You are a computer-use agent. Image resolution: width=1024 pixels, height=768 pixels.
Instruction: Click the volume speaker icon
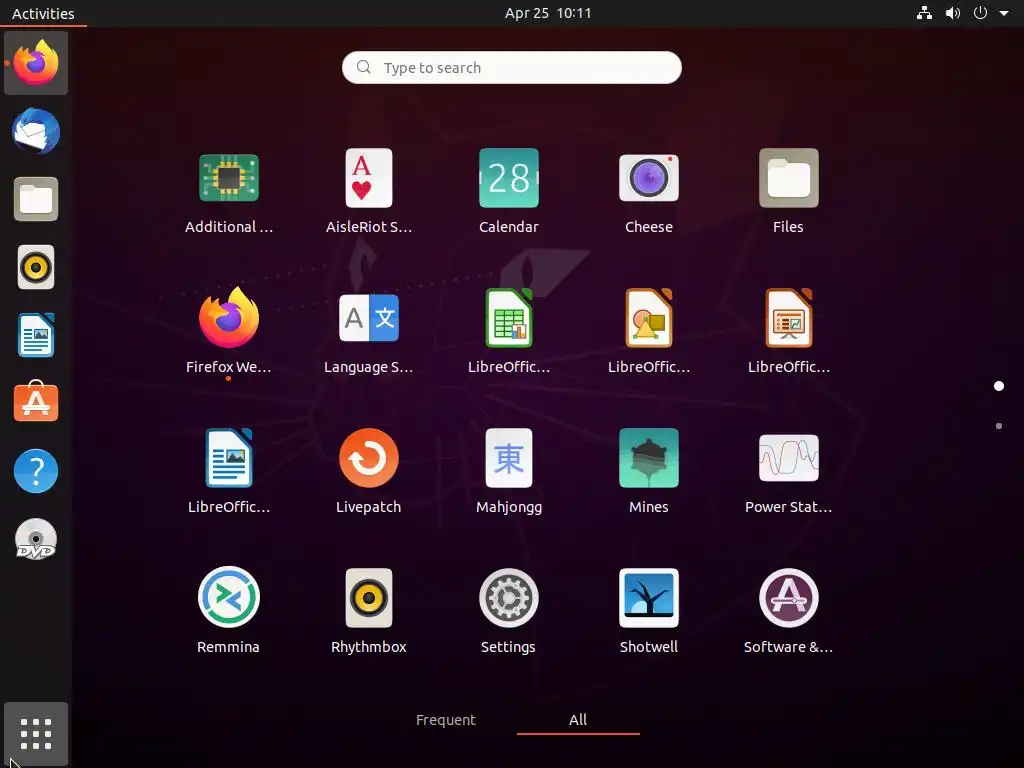tap(953, 13)
